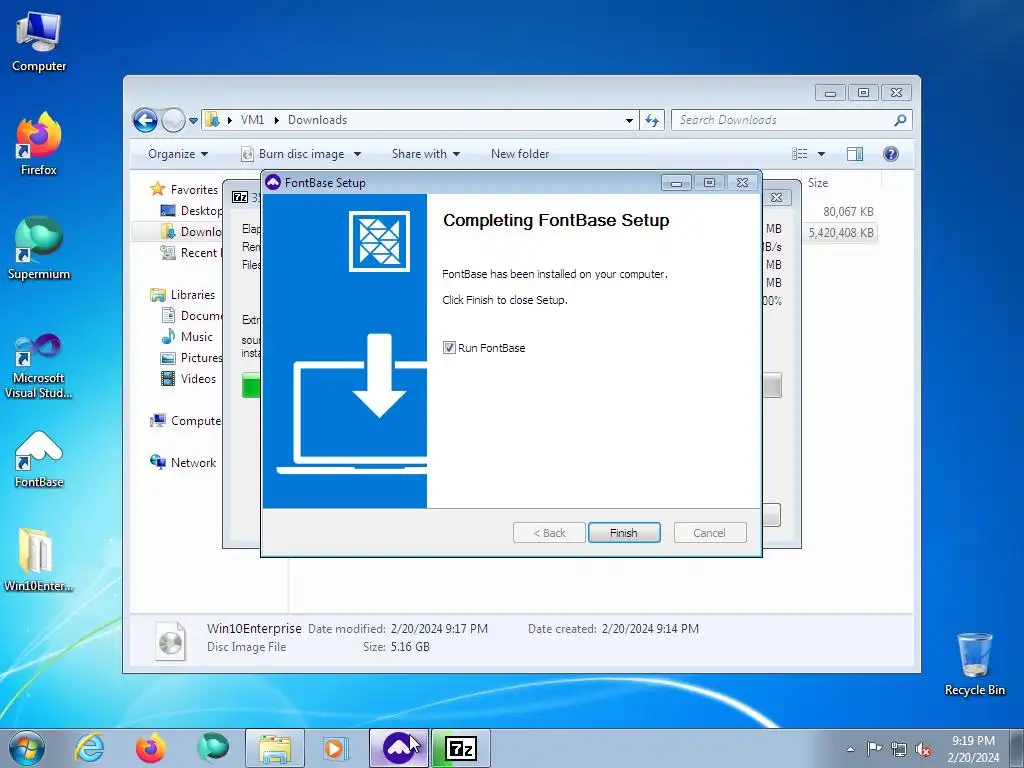Open Supermium desktop shortcut
This screenshot has height=768, width=1024.
coord(39,249)
